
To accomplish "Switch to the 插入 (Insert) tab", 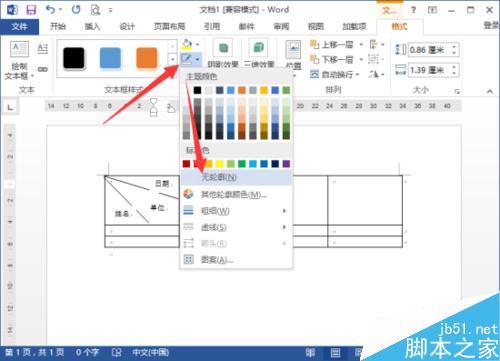I will (x=92, y=26).
